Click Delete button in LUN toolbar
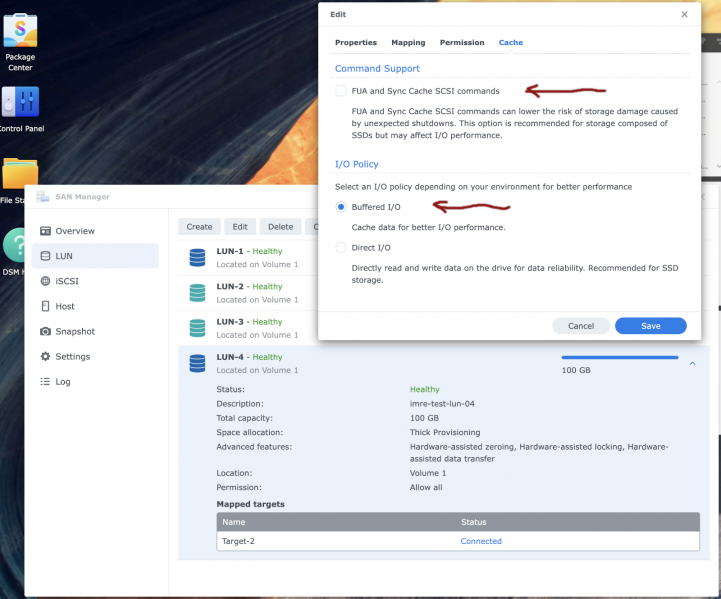 click(x=280, y=227)
